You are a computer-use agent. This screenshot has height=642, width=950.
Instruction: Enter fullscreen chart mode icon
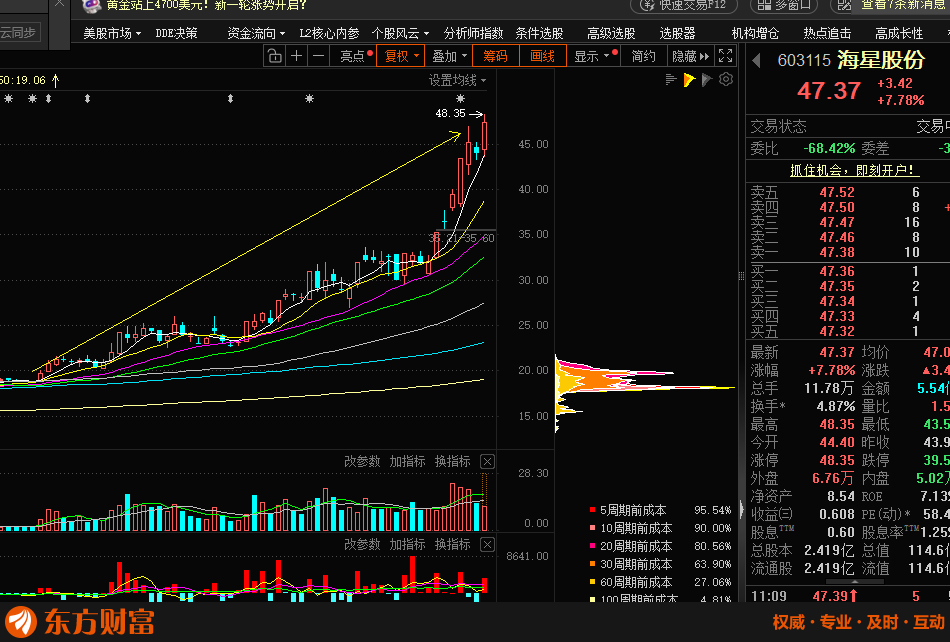[x=725, y=56]
